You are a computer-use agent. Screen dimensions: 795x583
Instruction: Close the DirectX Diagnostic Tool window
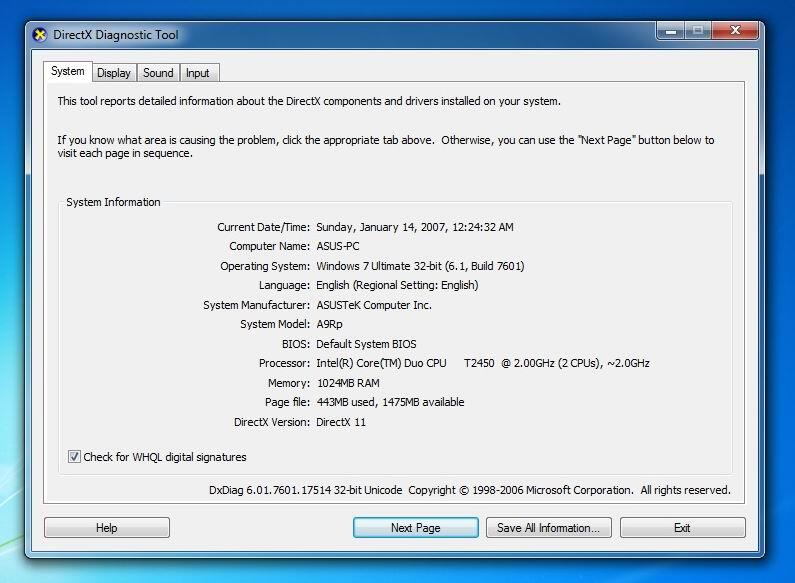click(735, 30)
